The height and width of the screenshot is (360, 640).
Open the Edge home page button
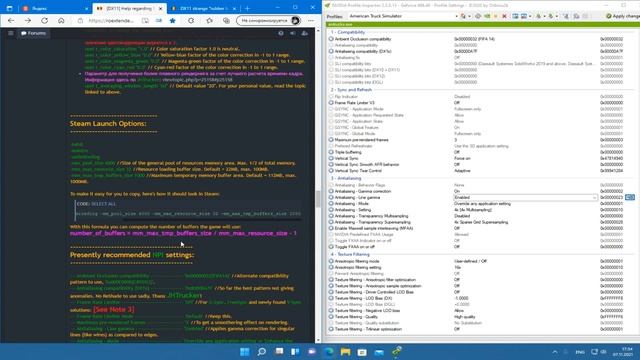pyautogui.click(x=61, y=20)
